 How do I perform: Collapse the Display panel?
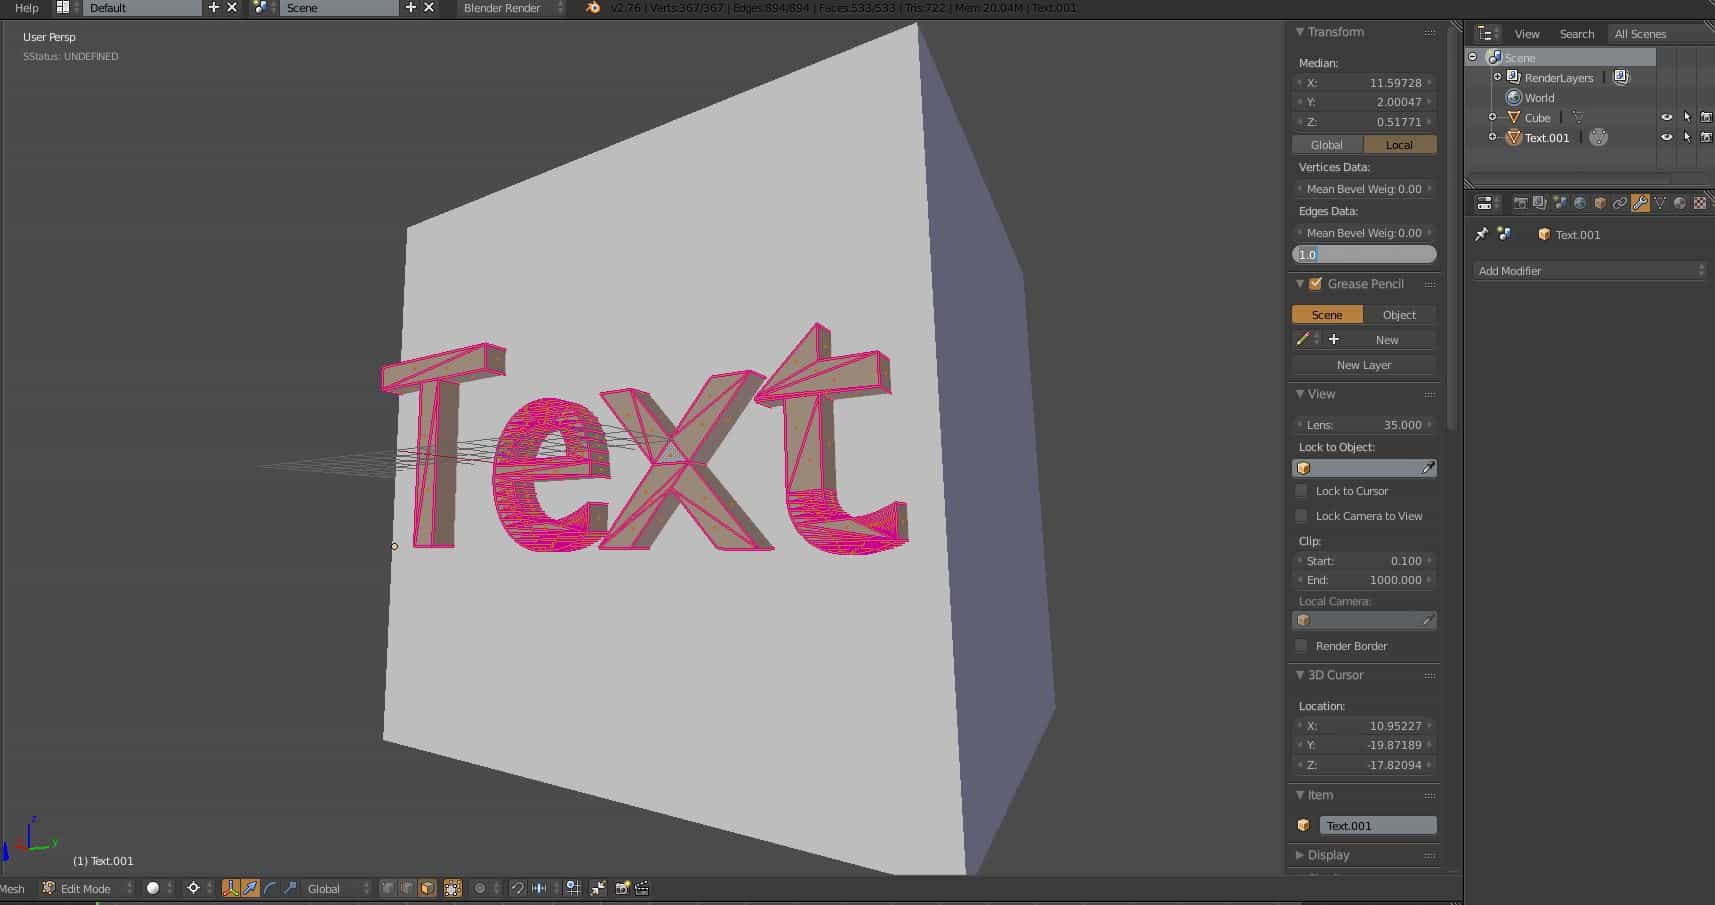pos(1326,855)
